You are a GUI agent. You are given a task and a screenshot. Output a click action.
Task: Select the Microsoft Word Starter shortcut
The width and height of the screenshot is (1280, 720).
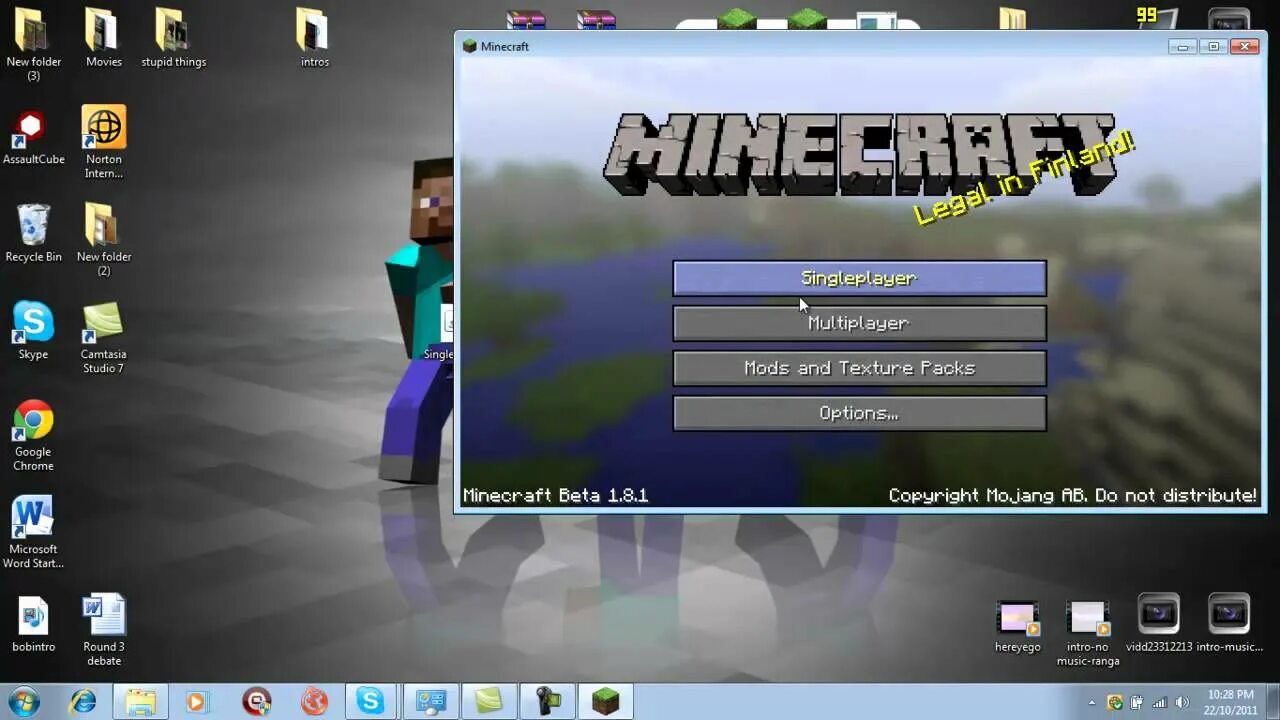(33, 532)
